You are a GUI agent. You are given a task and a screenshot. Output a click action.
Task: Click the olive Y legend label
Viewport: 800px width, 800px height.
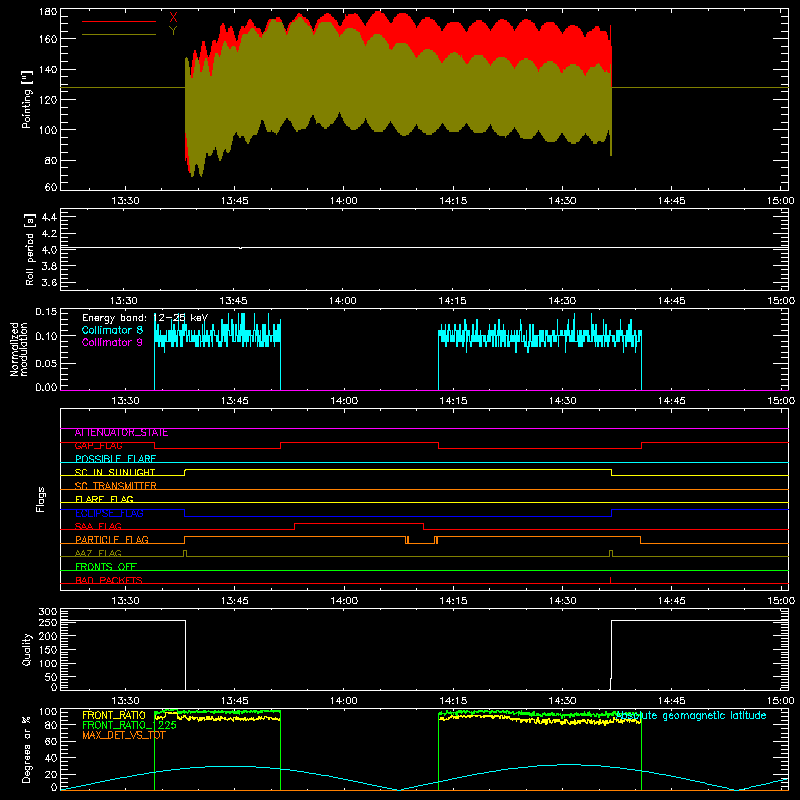point(173,31)
